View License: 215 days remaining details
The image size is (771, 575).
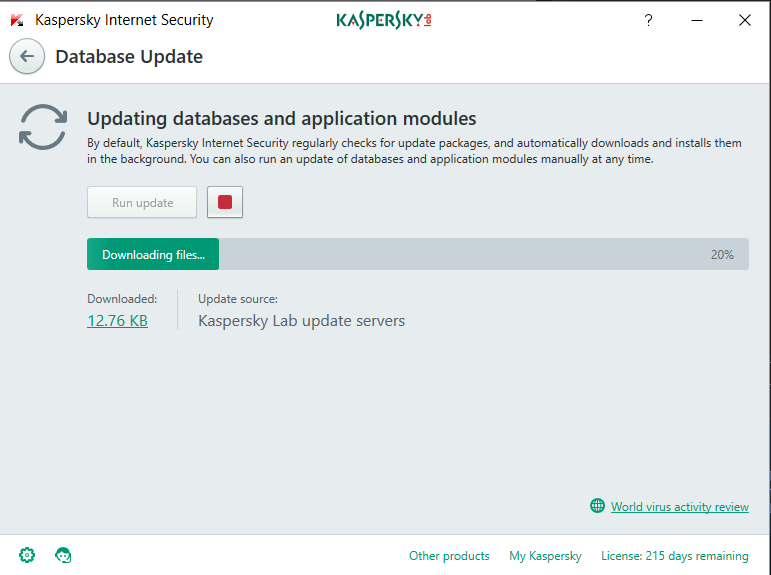tap(674, 556)
